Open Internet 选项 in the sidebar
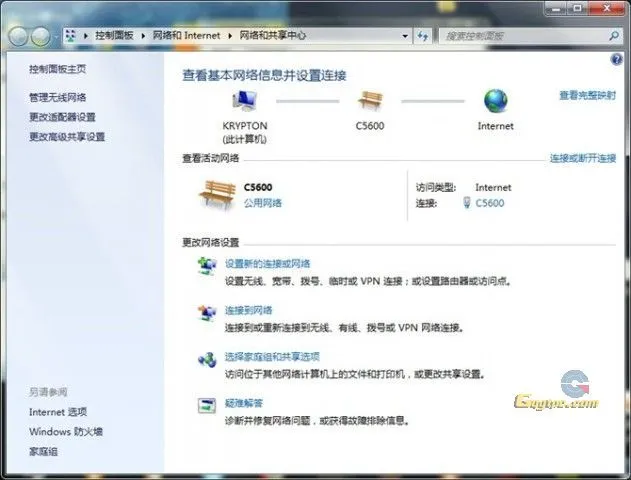Image resolution: width=631 pixels, height=480 pixels. 58,412
